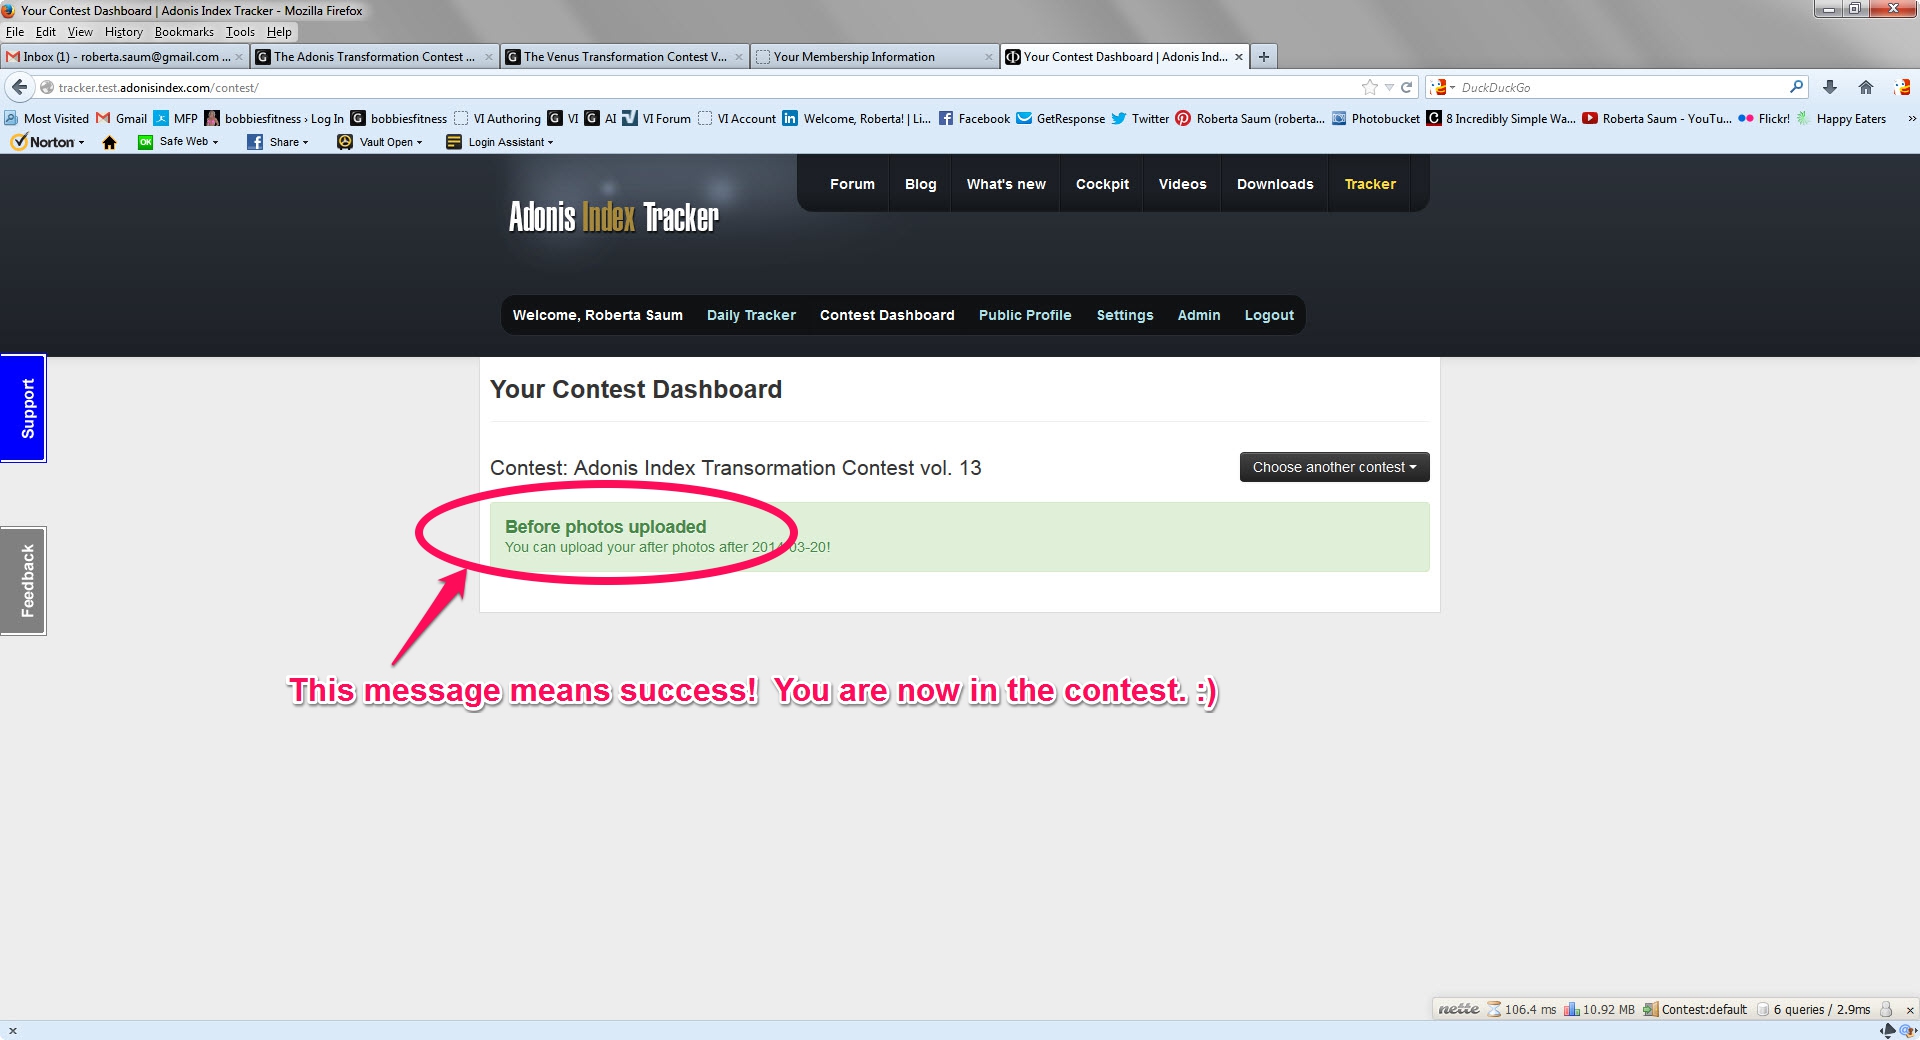Open the Downloads nav link
This screenshot has width=1920, height=1040.
point(1275,184)
